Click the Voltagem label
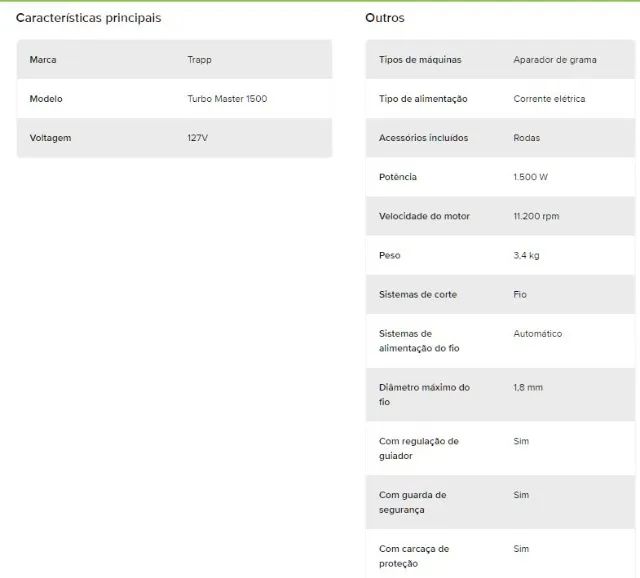The width and height of the screenshot is (640, 578). pyautogui.click(x=50, y=138)
